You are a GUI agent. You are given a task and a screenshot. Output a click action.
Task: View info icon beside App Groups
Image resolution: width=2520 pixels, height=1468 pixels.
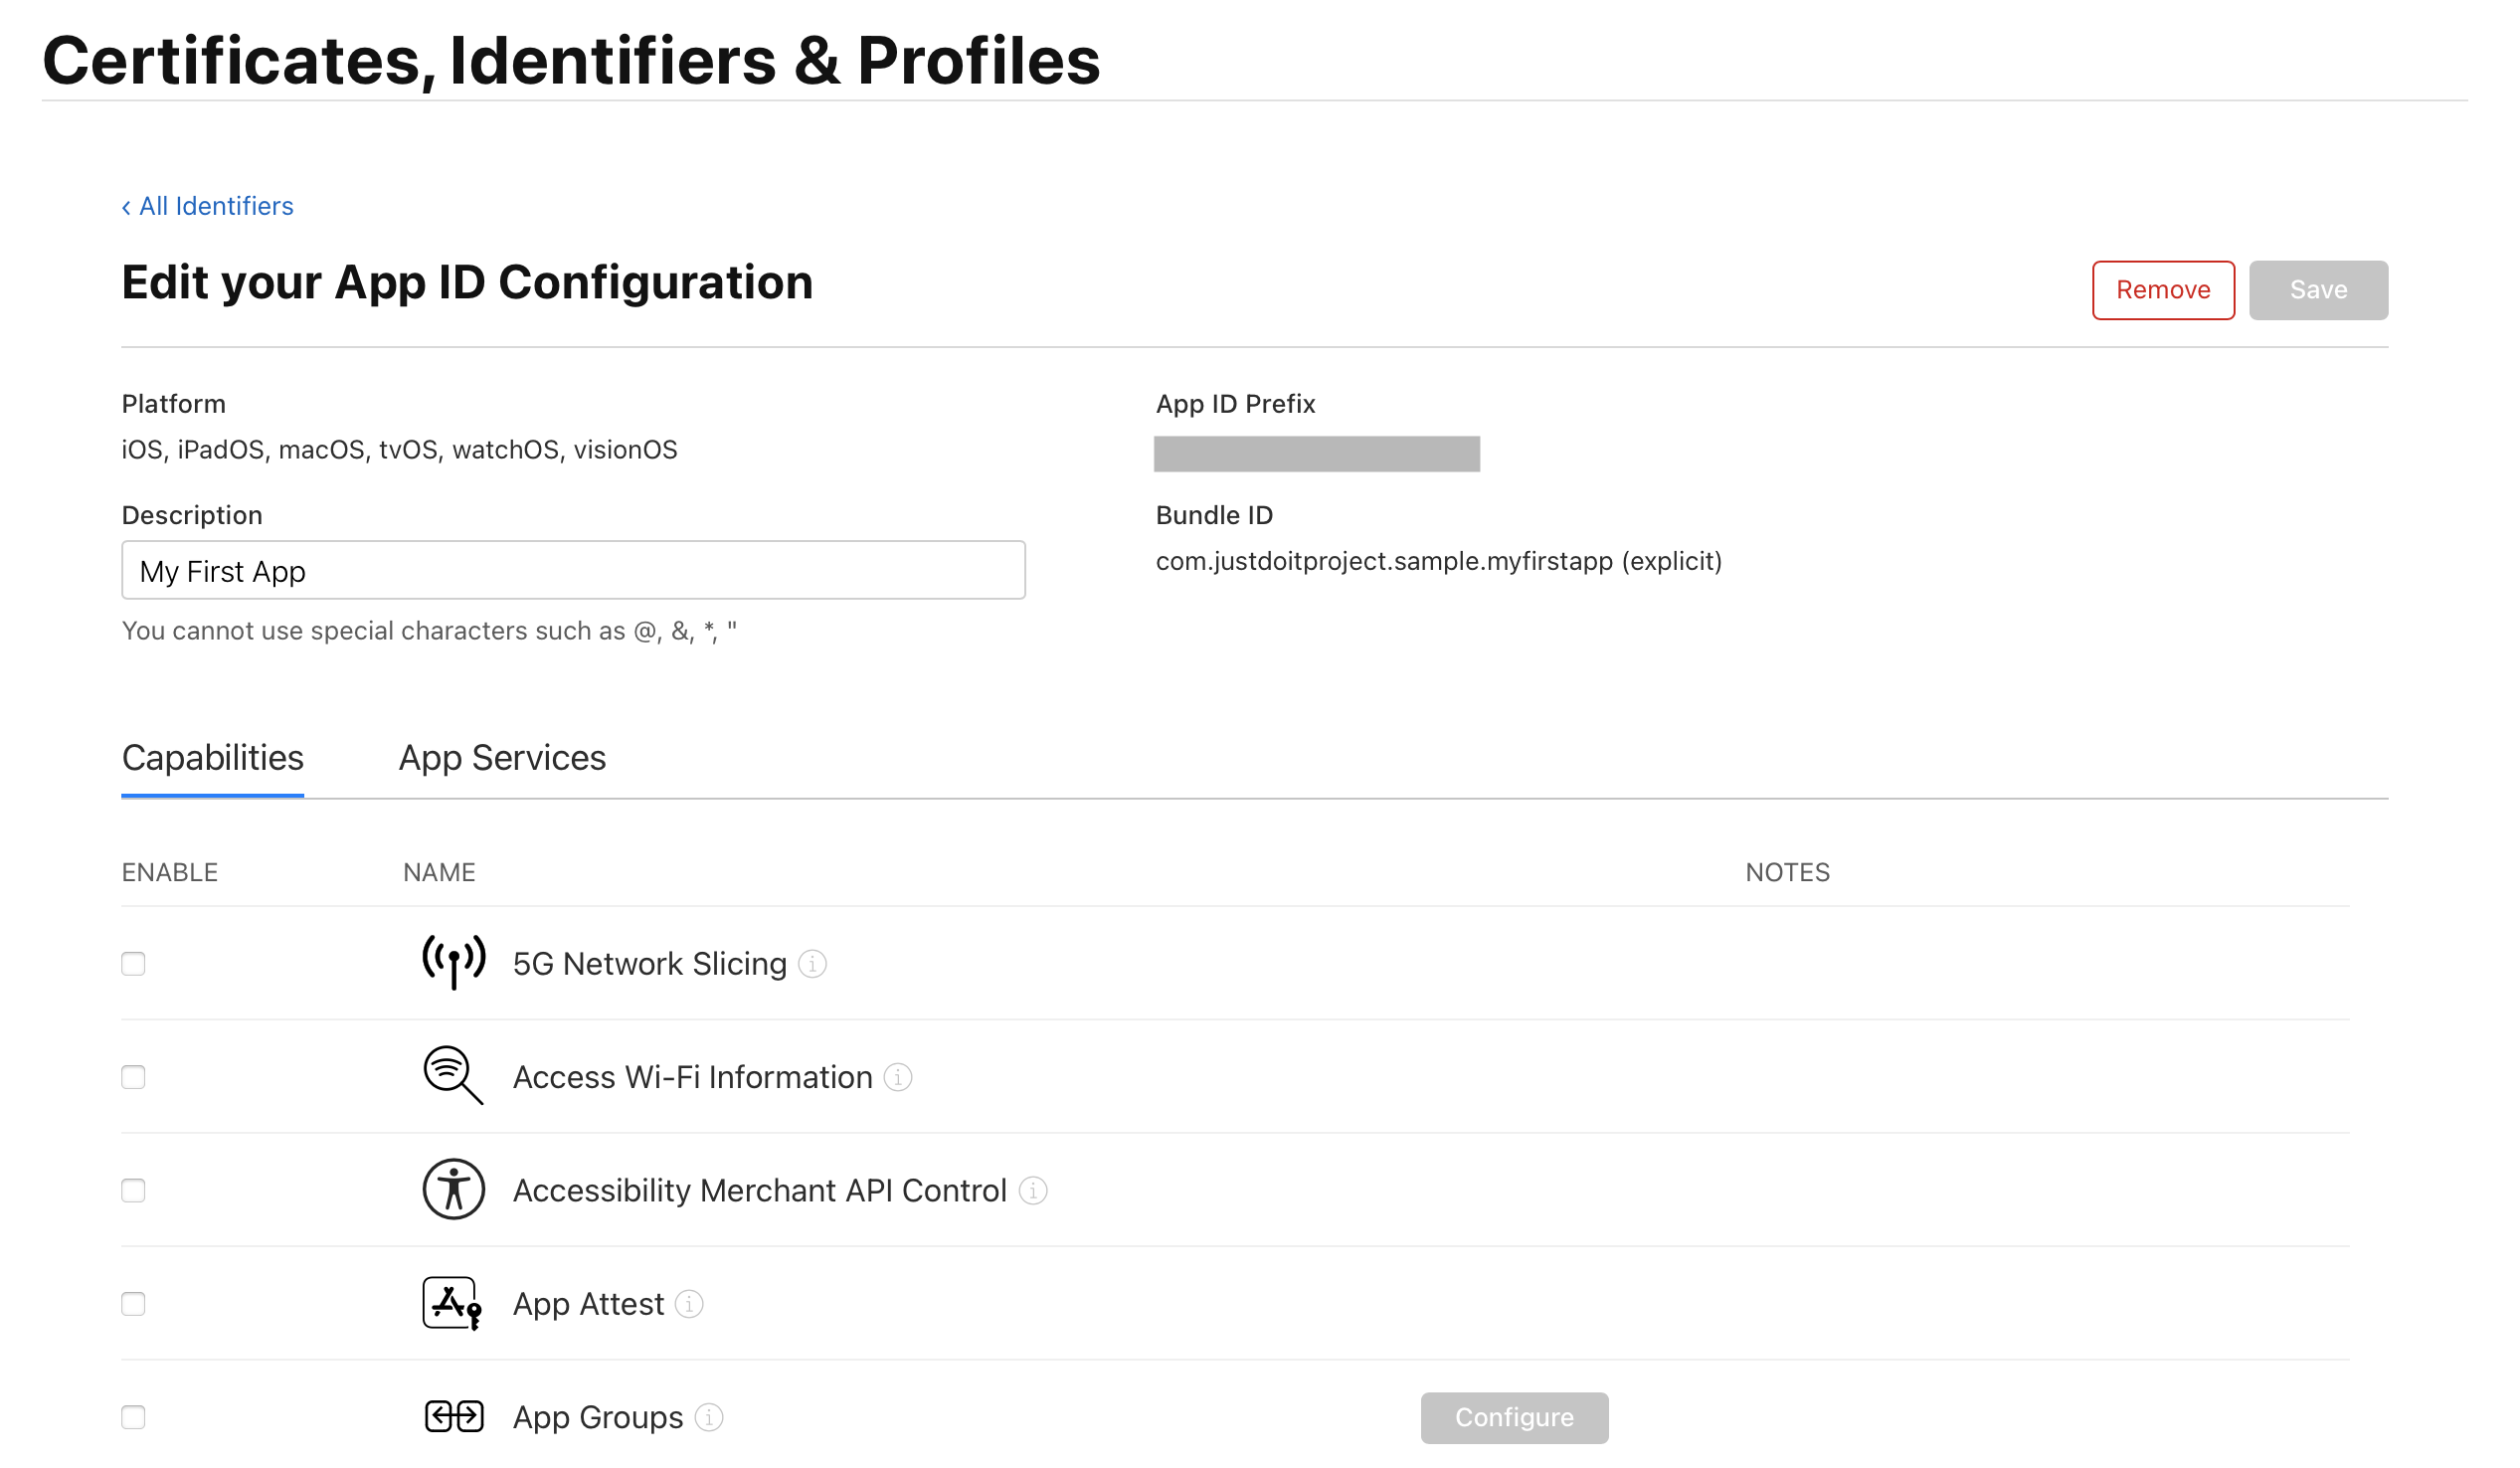[709, 1418]
